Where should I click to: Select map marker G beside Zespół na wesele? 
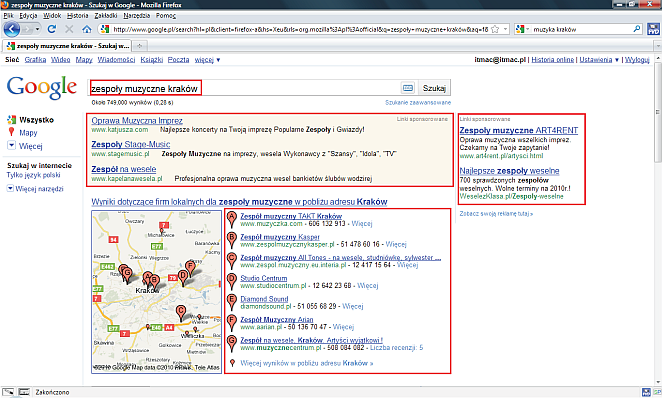(x=231, y=344)
